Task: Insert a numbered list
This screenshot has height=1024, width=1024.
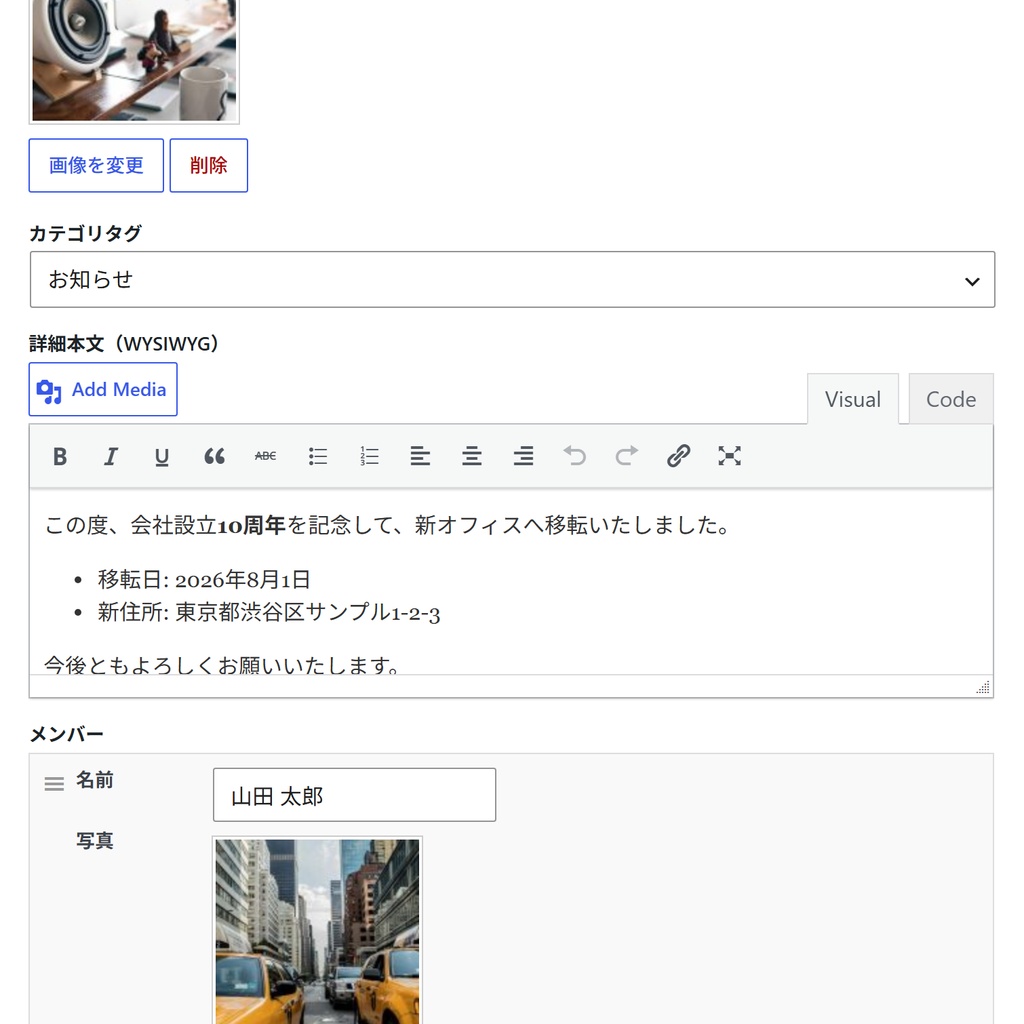Action: [x=369, y=456]
